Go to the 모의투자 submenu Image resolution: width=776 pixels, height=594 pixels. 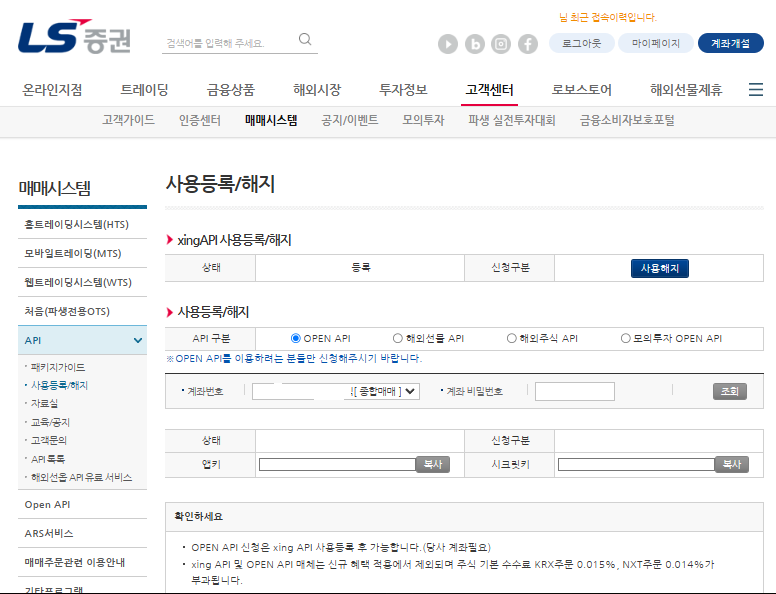[423, 120]
